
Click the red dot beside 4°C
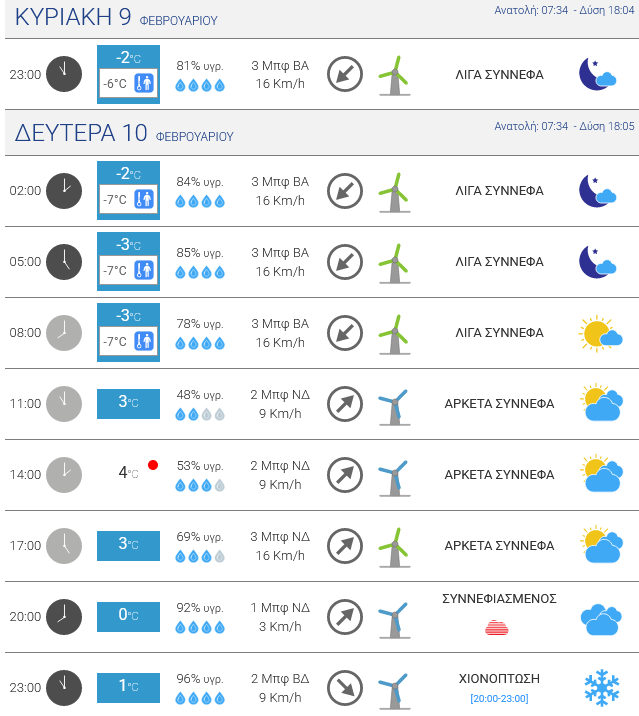153,465
